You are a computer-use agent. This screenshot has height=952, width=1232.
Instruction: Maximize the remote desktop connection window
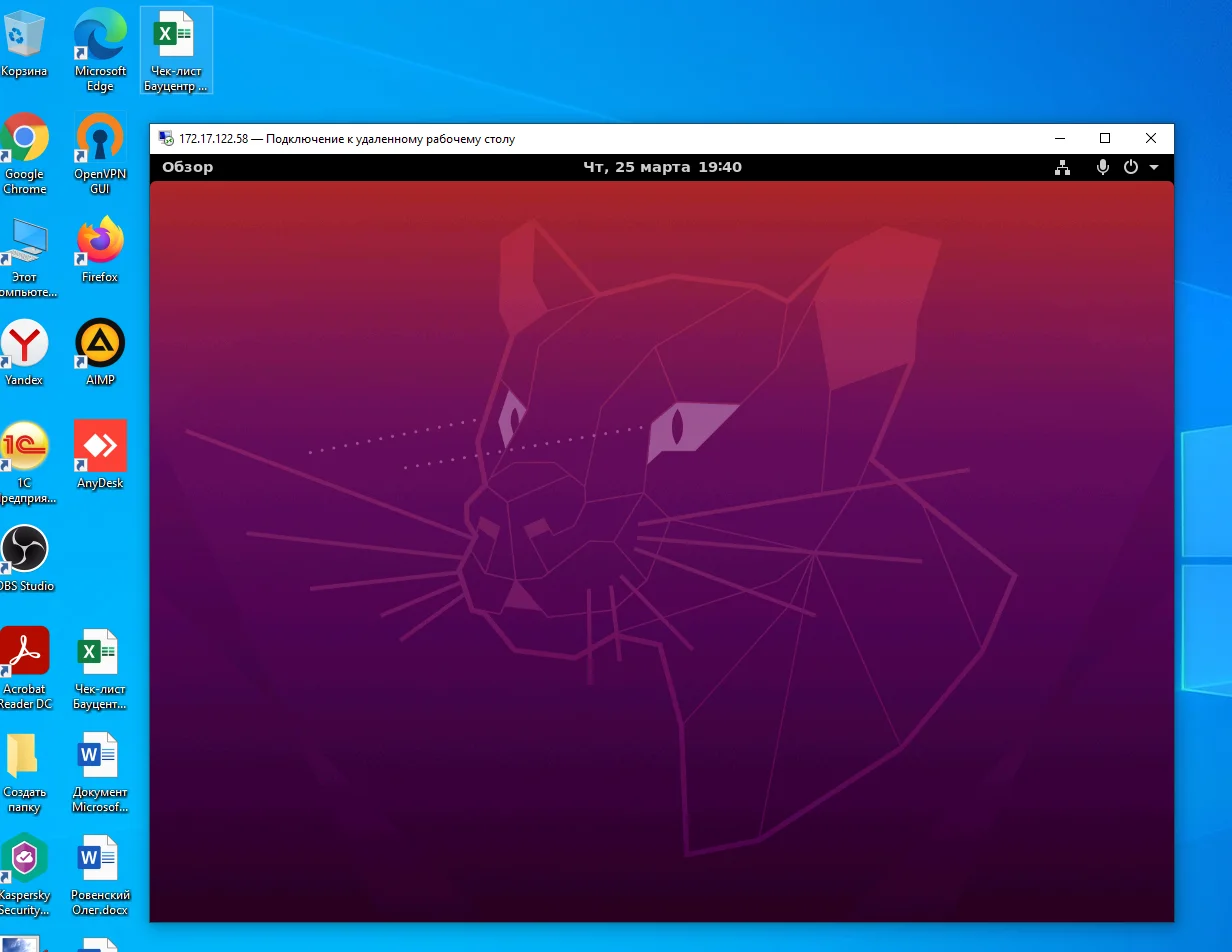[1105, 138]
